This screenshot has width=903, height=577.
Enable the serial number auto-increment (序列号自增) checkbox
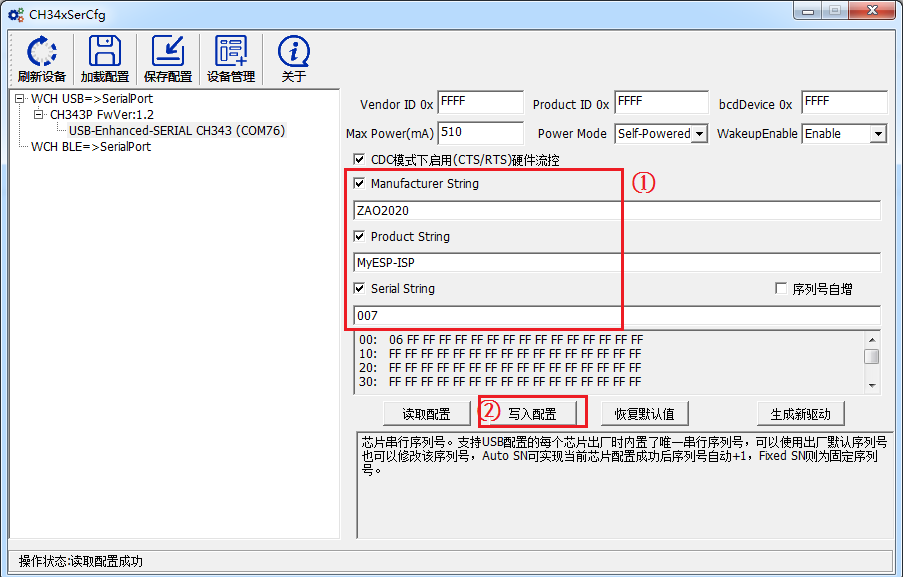pyautogui.click(x=782, y=289)
